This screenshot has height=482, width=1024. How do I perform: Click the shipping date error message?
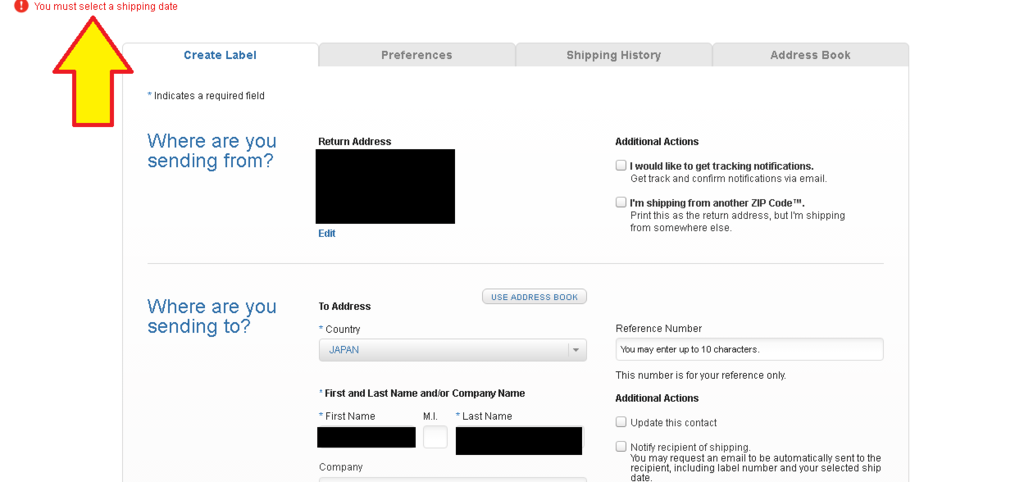pos(106,7)
